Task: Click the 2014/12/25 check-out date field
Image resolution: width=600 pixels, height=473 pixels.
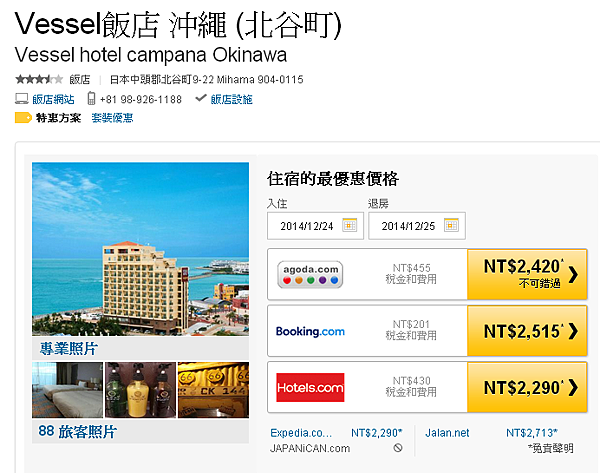Action: [x=417, y=226]
